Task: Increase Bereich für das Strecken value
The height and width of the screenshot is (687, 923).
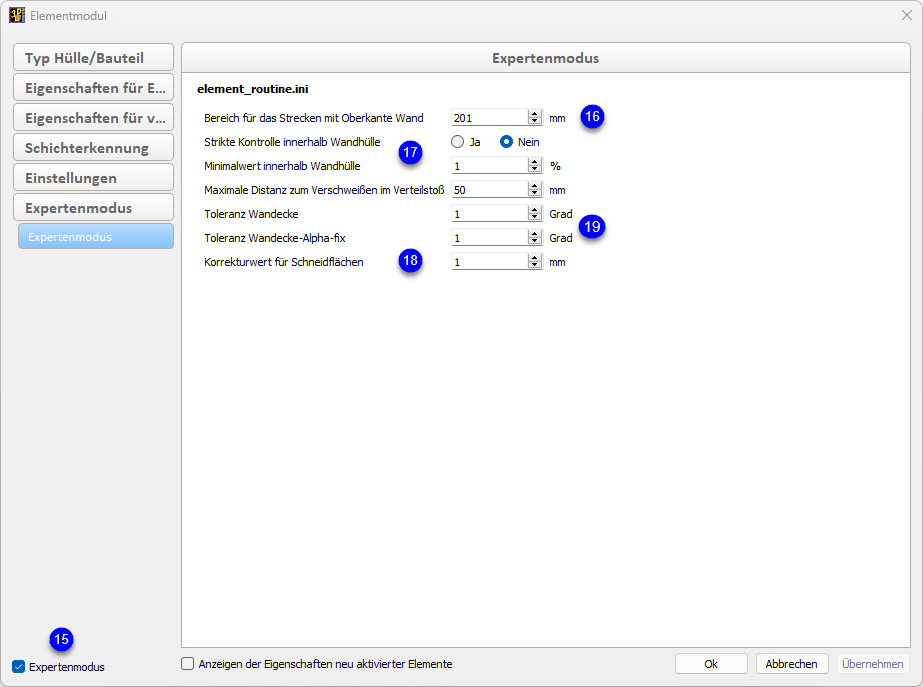Action: coord(535,114)
